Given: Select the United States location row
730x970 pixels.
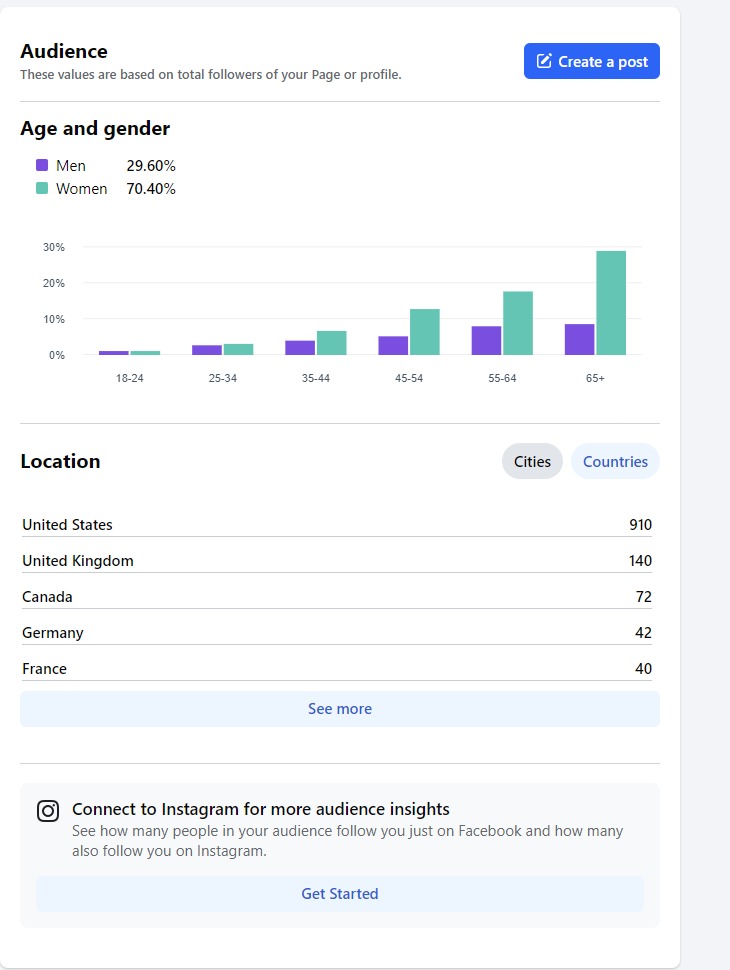Looking at the screenshot, I should pos(337,525).
